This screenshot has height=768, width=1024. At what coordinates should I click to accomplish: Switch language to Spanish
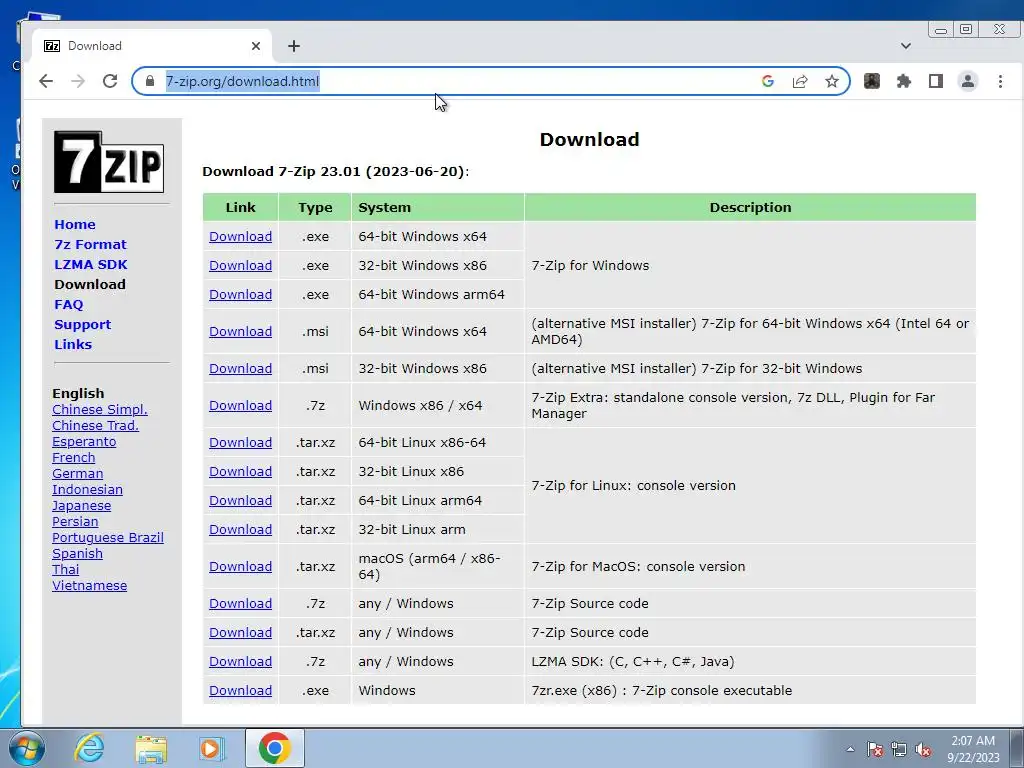click(x=77, y=553)
